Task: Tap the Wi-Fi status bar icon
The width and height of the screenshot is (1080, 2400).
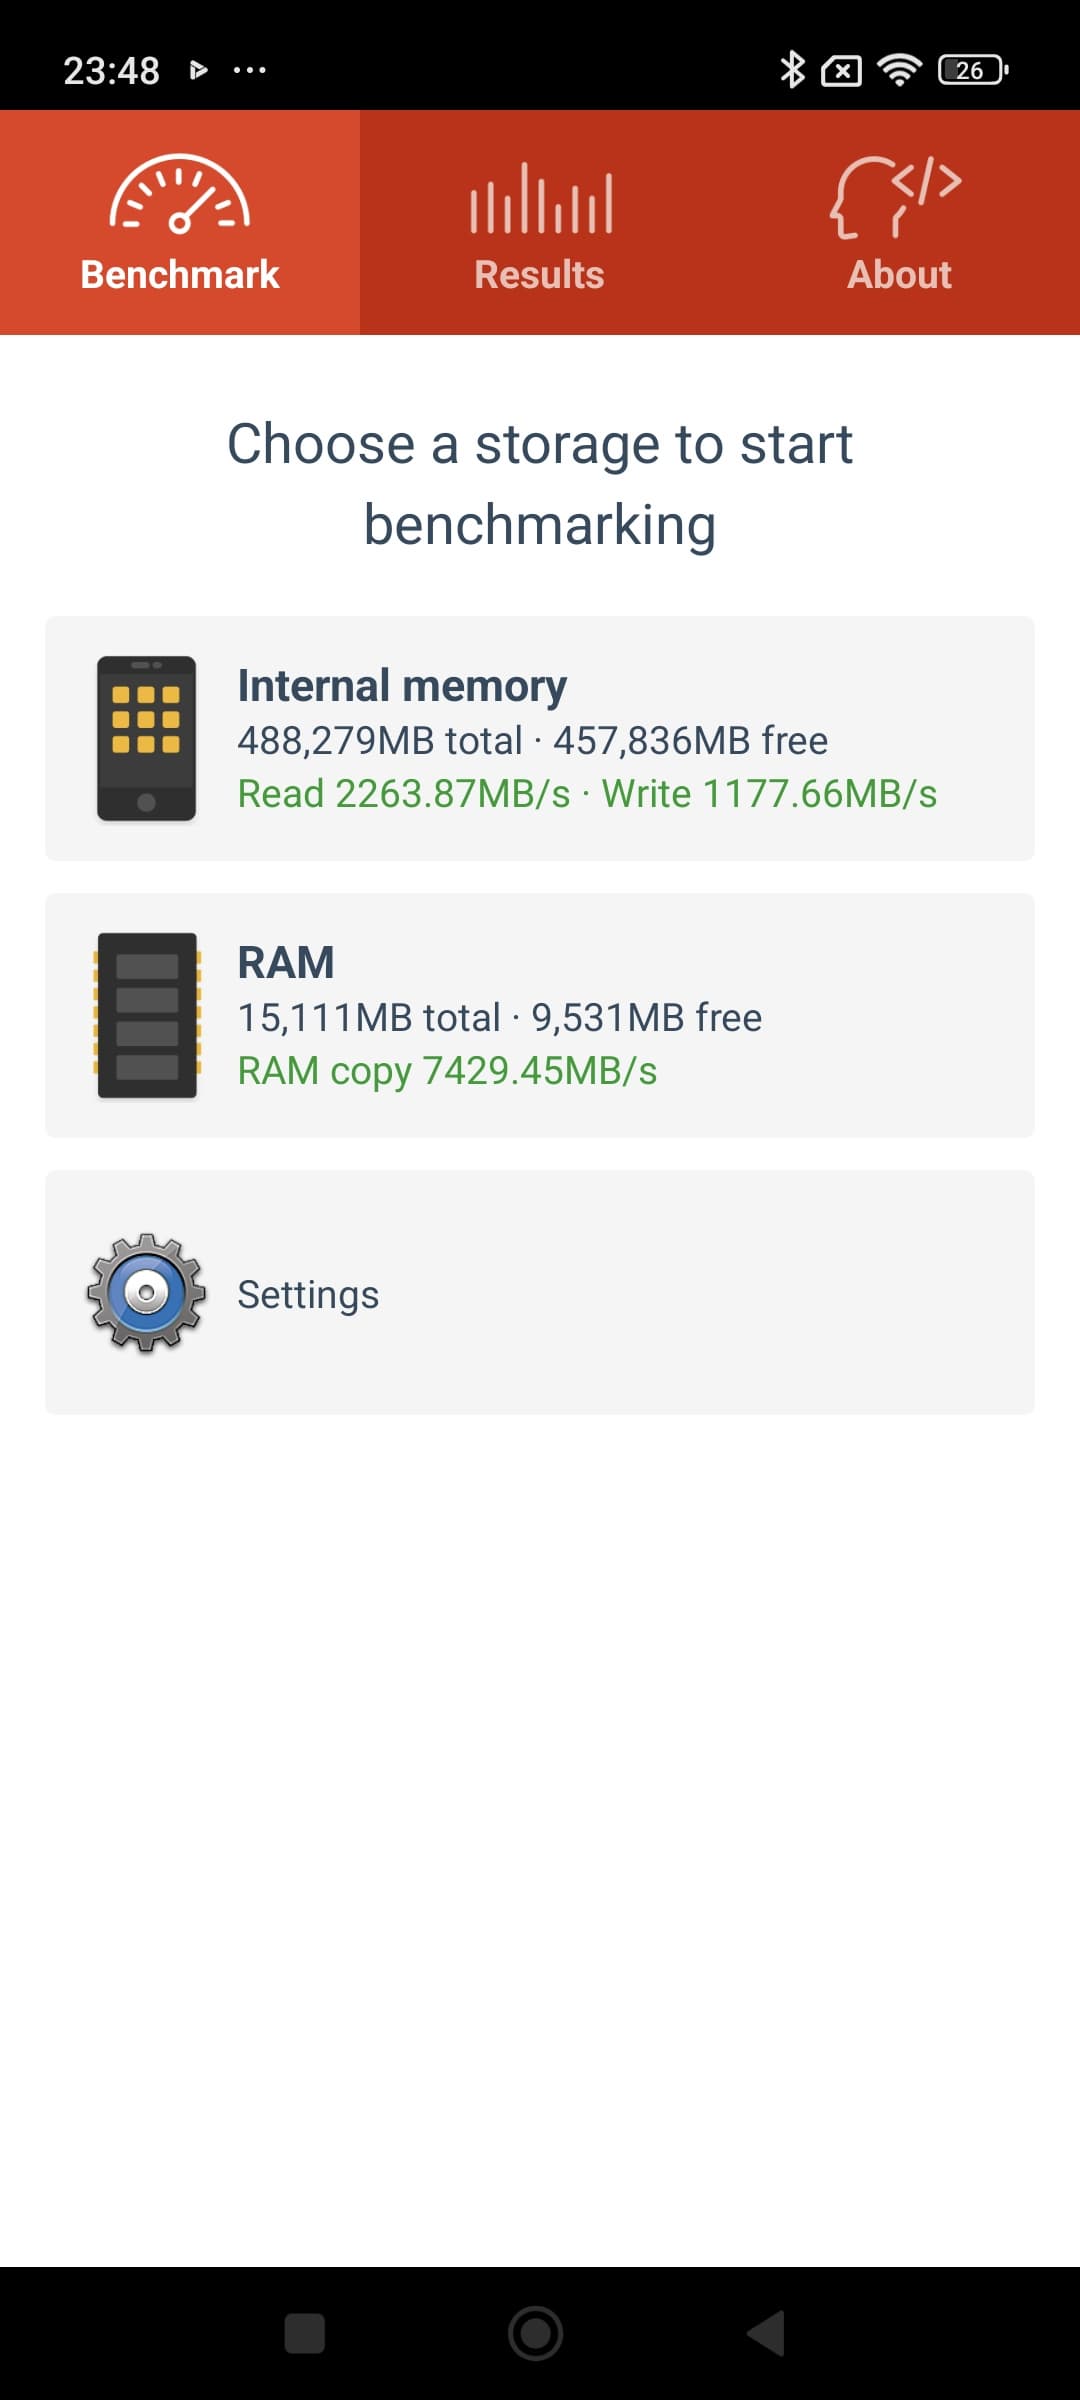Action: coord(899,70)
